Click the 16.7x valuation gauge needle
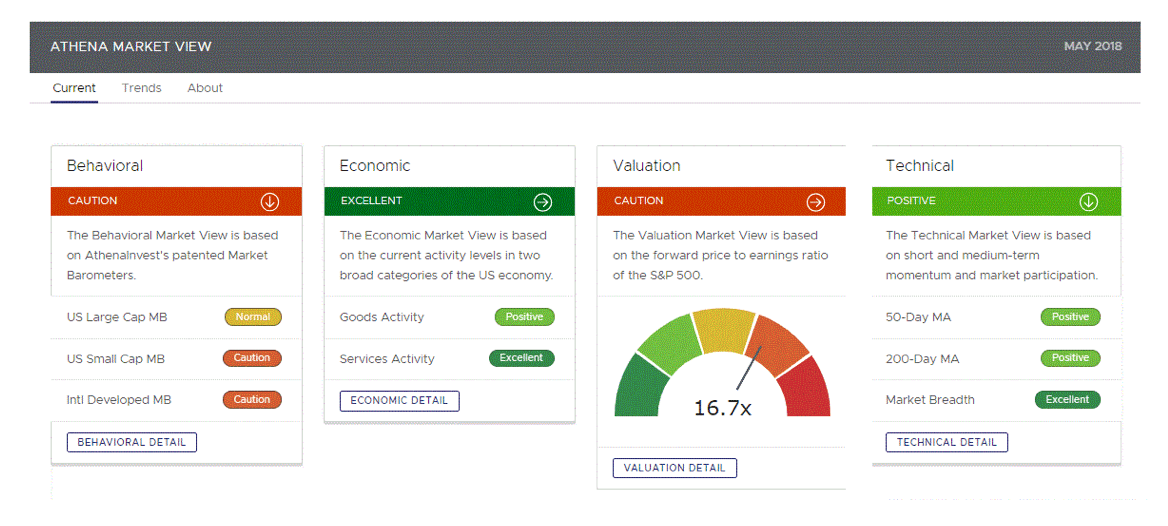Screen dimensions: 1168x526 click(749, 368)
